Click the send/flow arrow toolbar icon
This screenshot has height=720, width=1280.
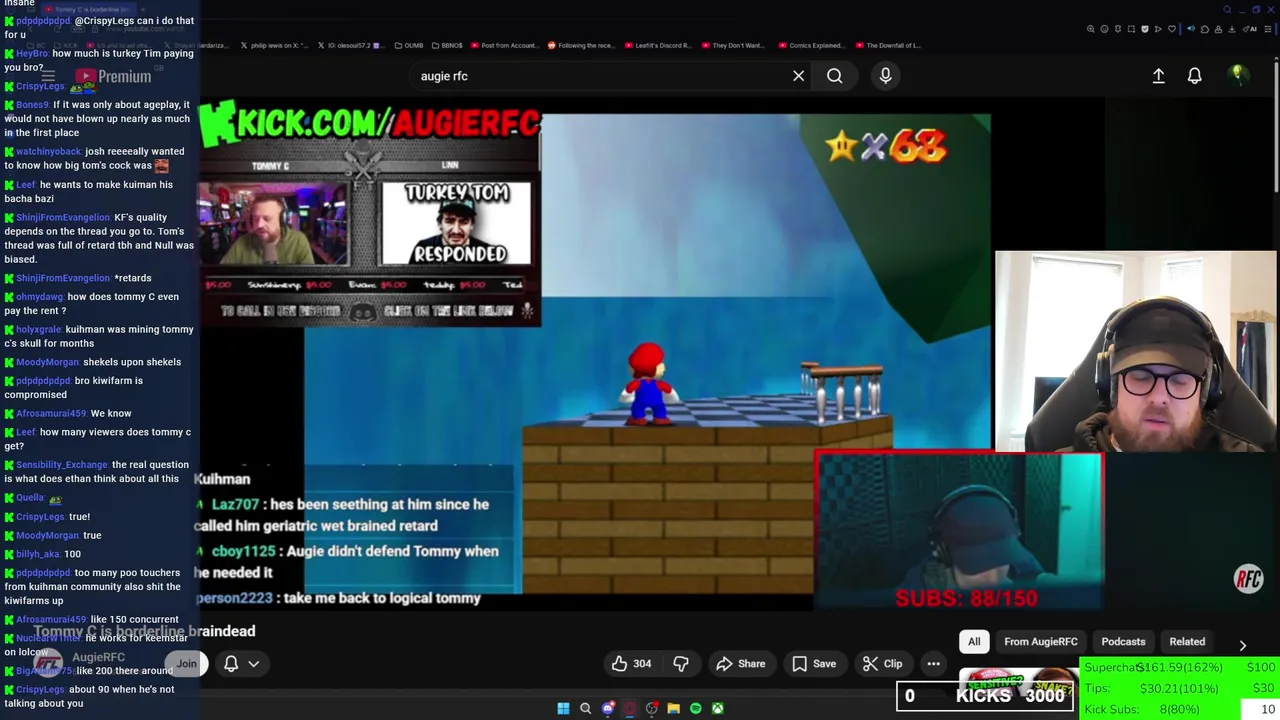pyautogui.click(x=1158, y=29)
